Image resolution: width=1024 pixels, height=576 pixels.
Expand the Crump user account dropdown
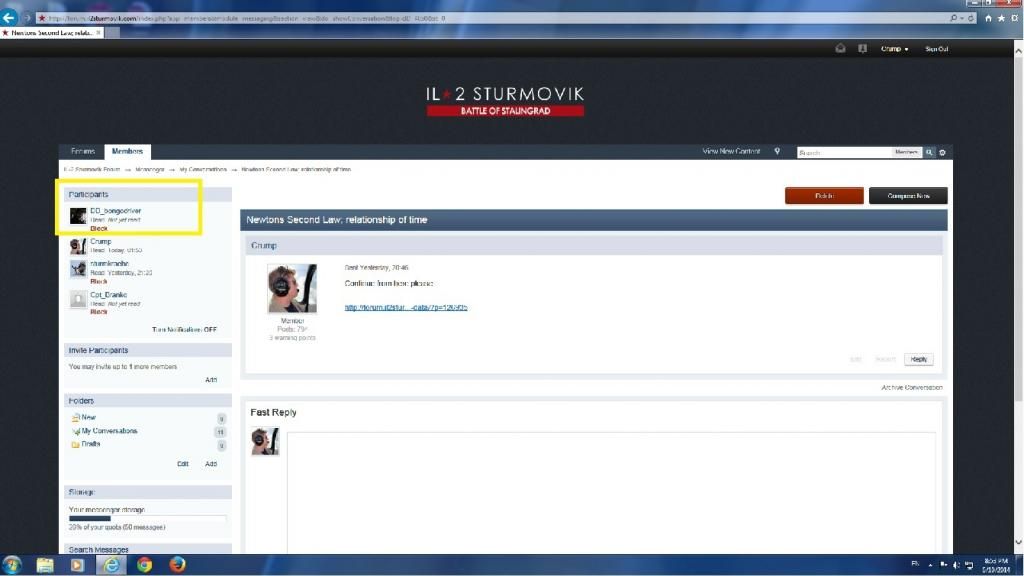tap(894, 48)
